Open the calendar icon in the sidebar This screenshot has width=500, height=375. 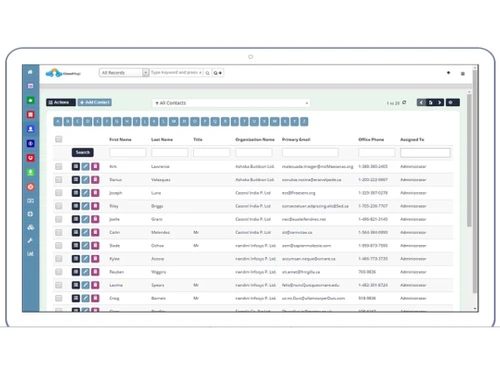coord(30,86)
